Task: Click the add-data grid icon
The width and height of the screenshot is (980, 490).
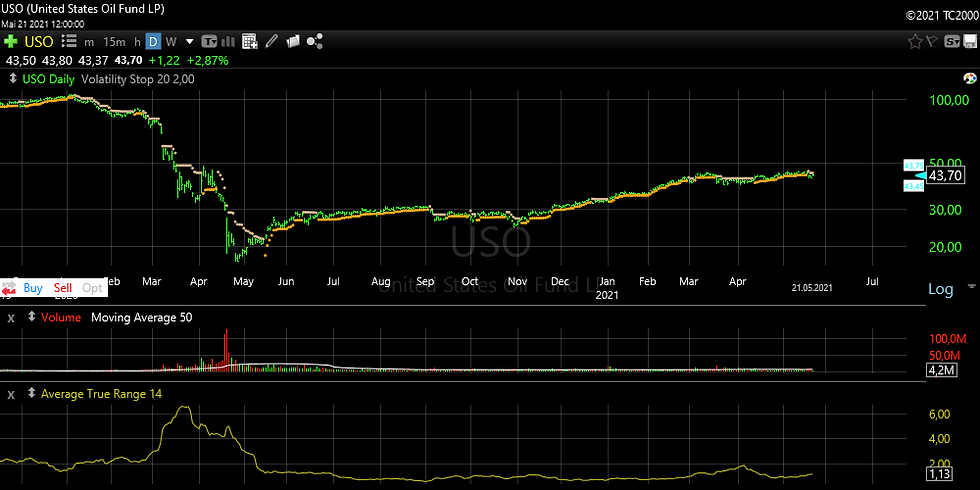Action: click(250, 42)
